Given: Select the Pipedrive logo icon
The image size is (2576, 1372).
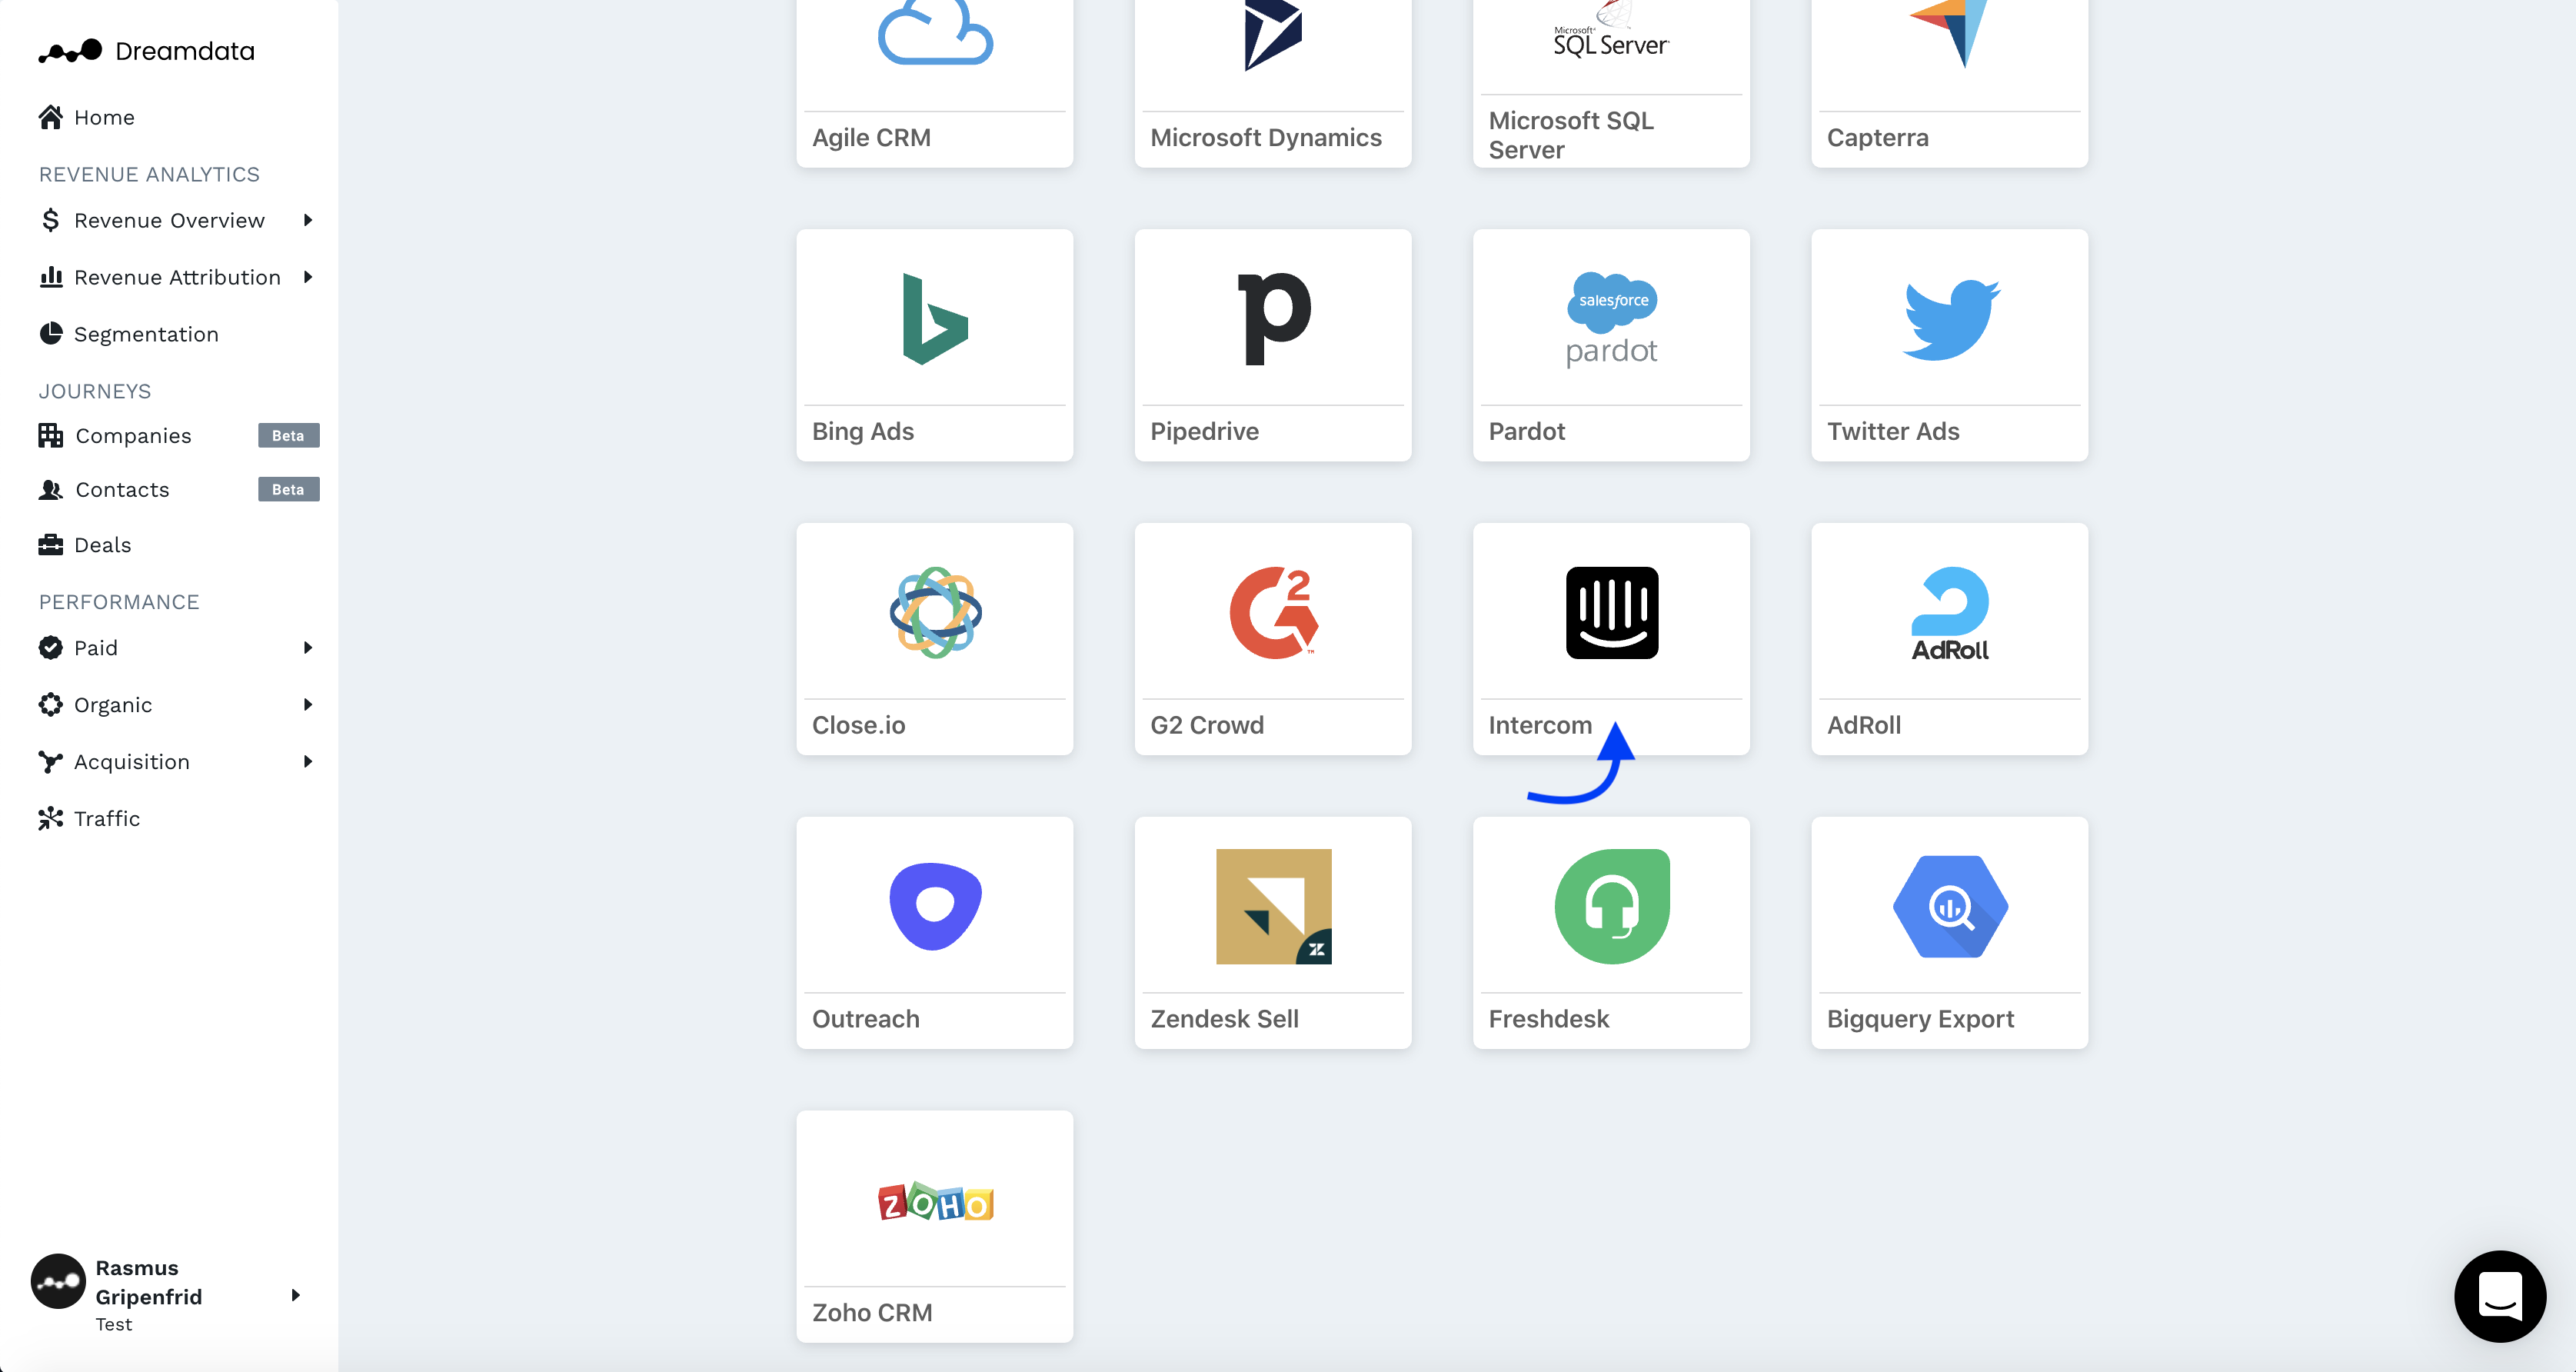Looking at the screenshot, I should (x=1273, y=319).
